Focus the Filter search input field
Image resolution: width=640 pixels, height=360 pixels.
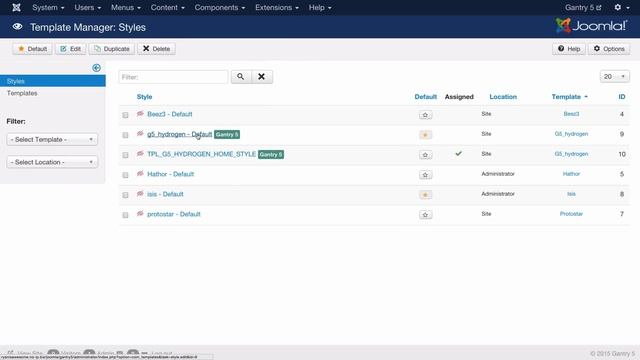click(x=173, y=77)
